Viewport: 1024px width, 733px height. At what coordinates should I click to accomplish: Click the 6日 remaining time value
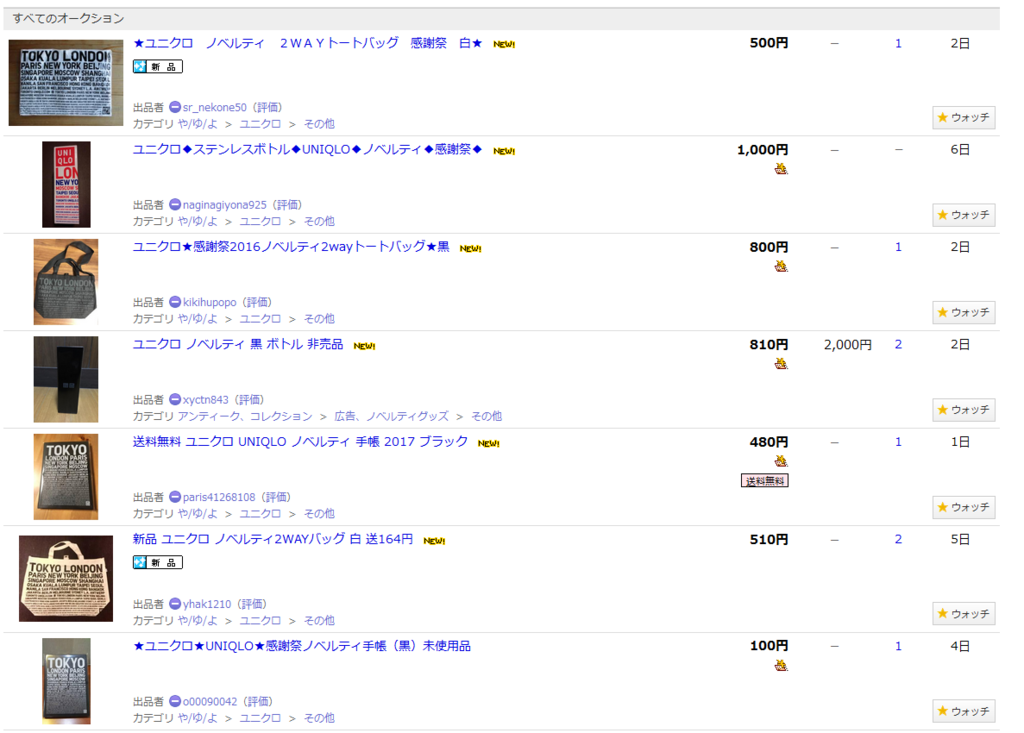coord(960,150)
